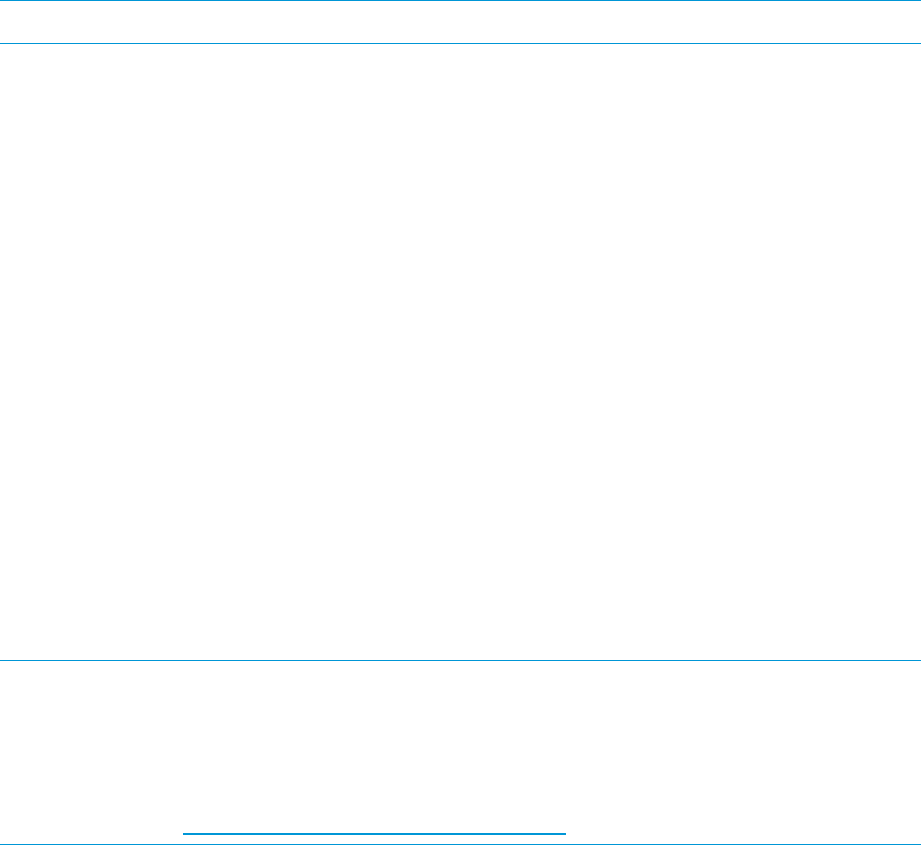921x845 pixels.
Task: Click right end of the thick blue bar
Action: (563, 833)
